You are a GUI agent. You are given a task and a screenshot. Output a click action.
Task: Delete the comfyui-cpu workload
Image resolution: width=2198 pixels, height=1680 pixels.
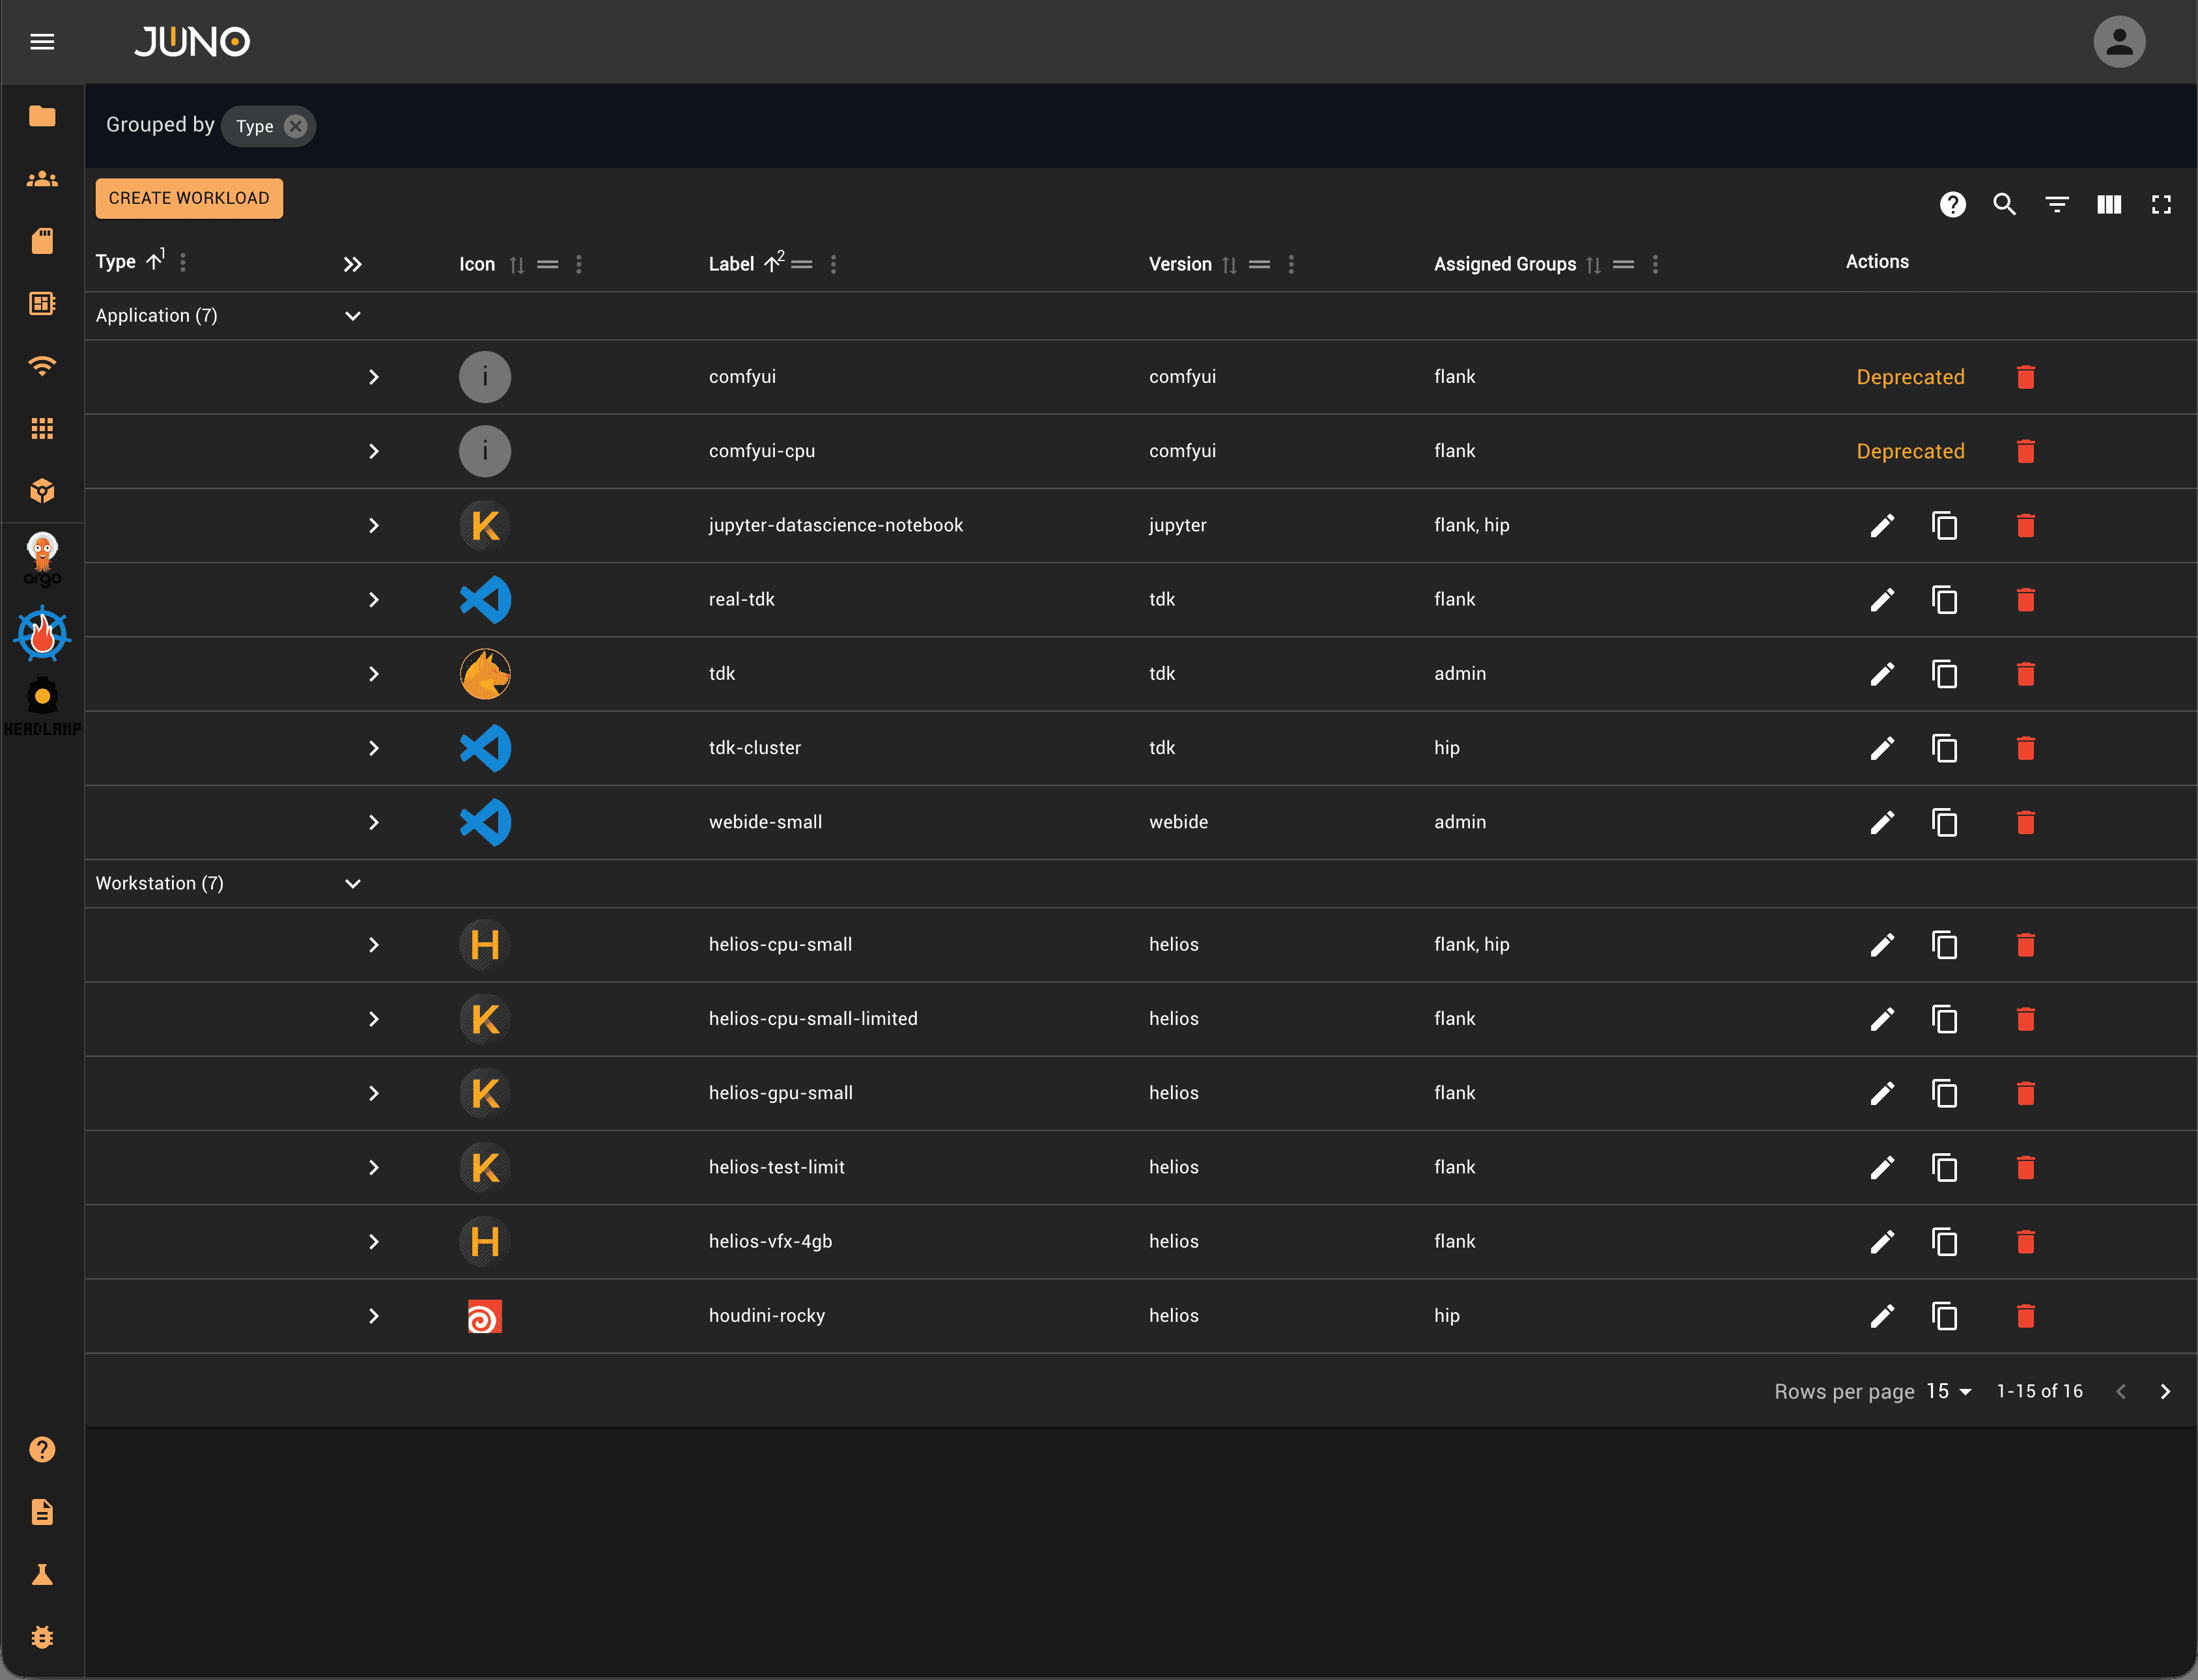[2026, 451]
